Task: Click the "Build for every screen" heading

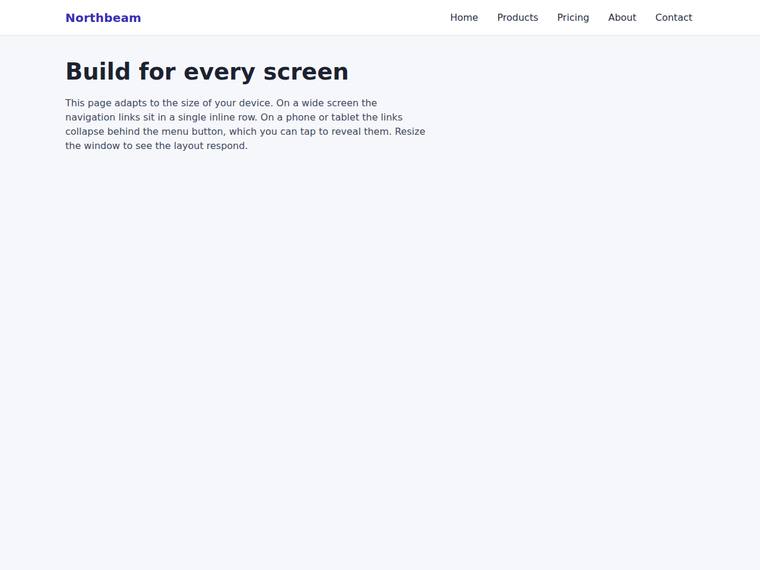Action: (207, 72)
